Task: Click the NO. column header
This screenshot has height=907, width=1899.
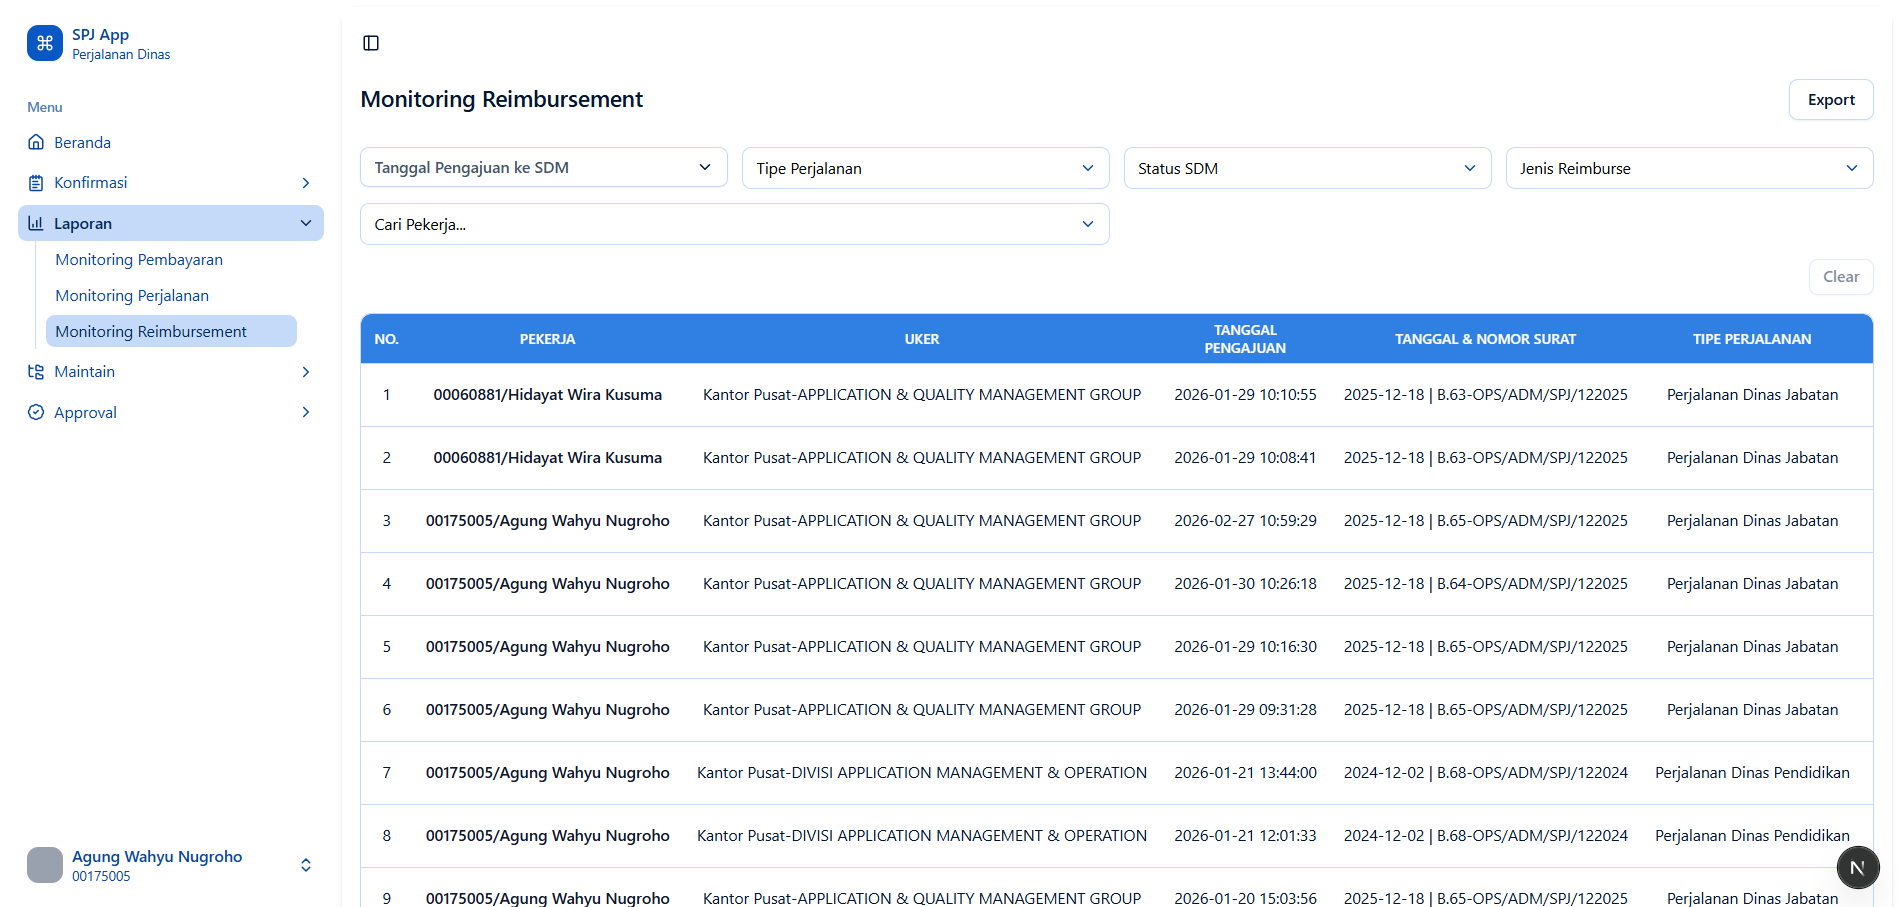Action: coord(387,339)
